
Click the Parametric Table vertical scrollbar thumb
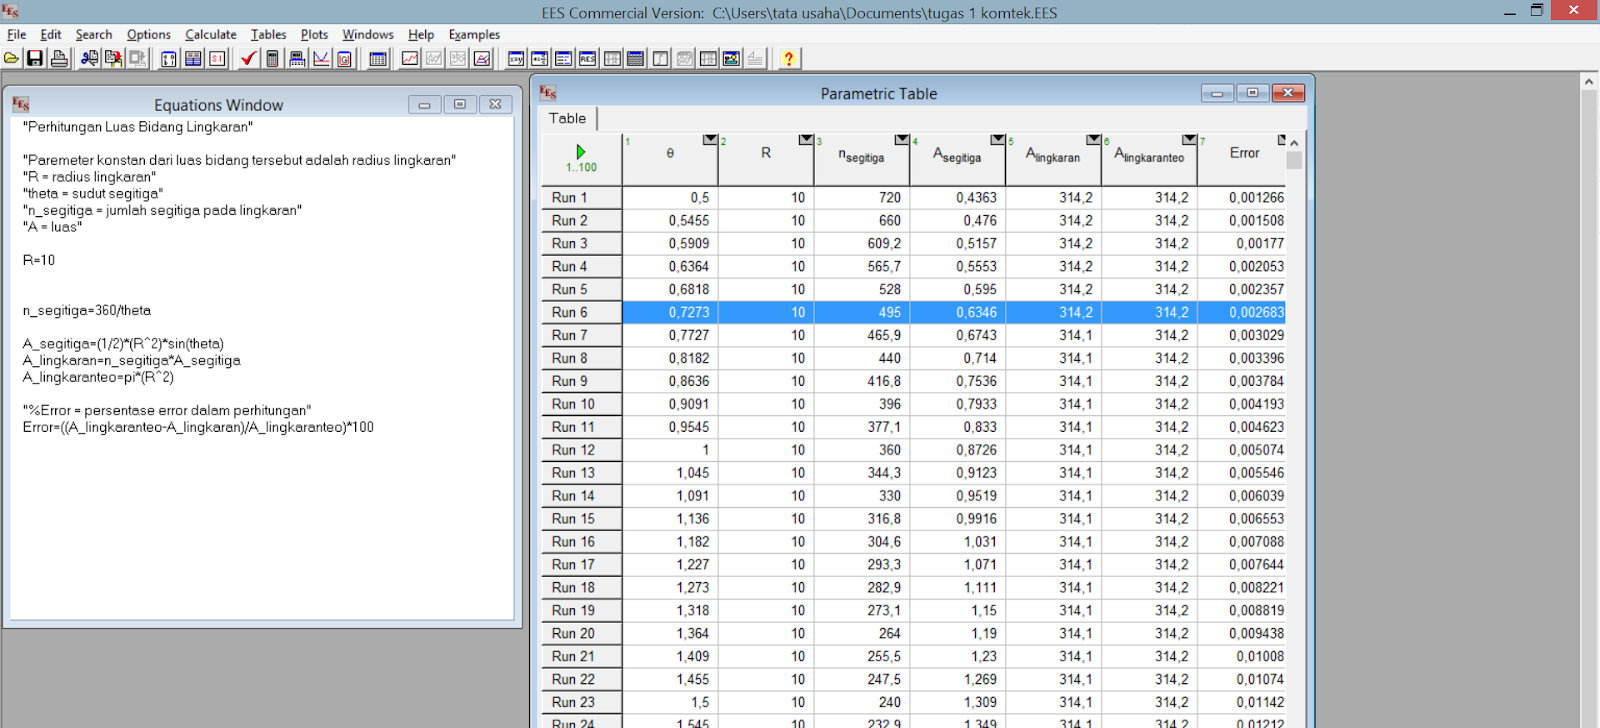(x=1294, y=160)
